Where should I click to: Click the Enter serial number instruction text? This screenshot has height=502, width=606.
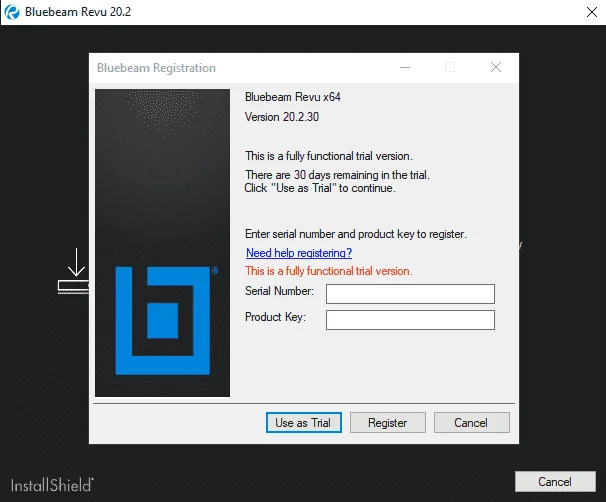pyautogui.click(x=356, y=234)
